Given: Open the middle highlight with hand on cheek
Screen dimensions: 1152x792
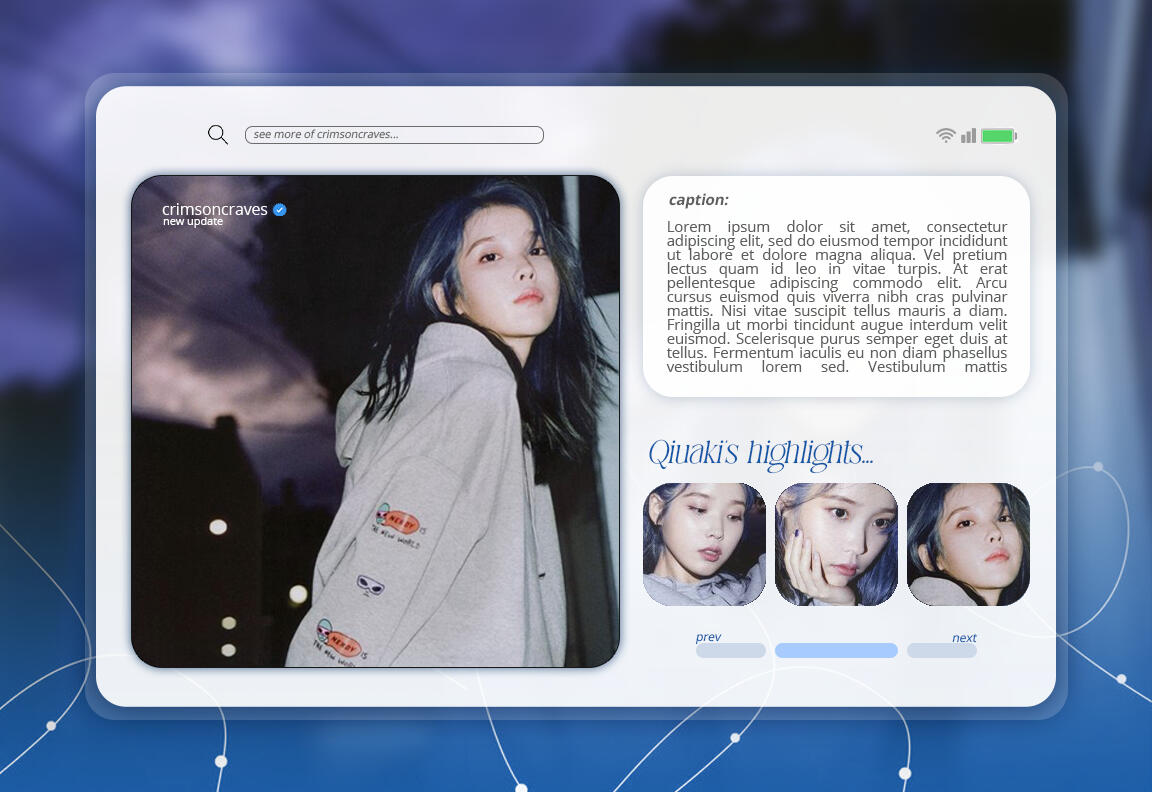Looking at the screenshot, I should click(x=836, y=544).
